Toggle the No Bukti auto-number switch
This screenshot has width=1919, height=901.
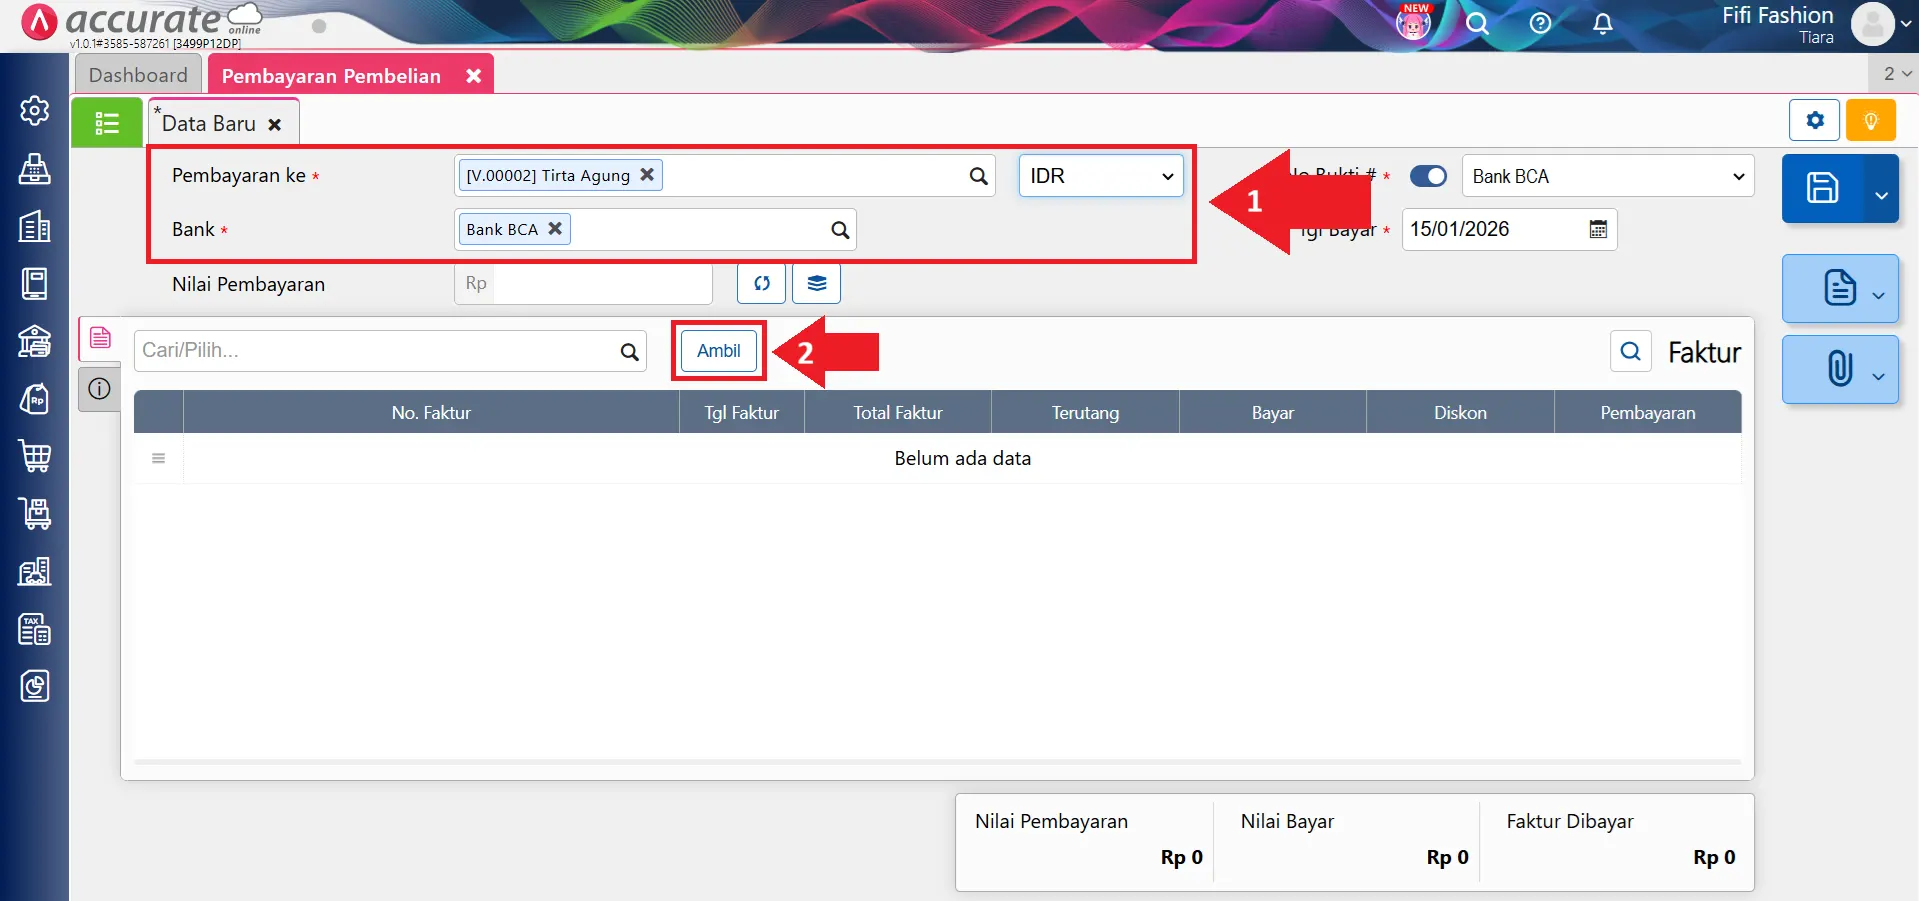click(1428, 176)
